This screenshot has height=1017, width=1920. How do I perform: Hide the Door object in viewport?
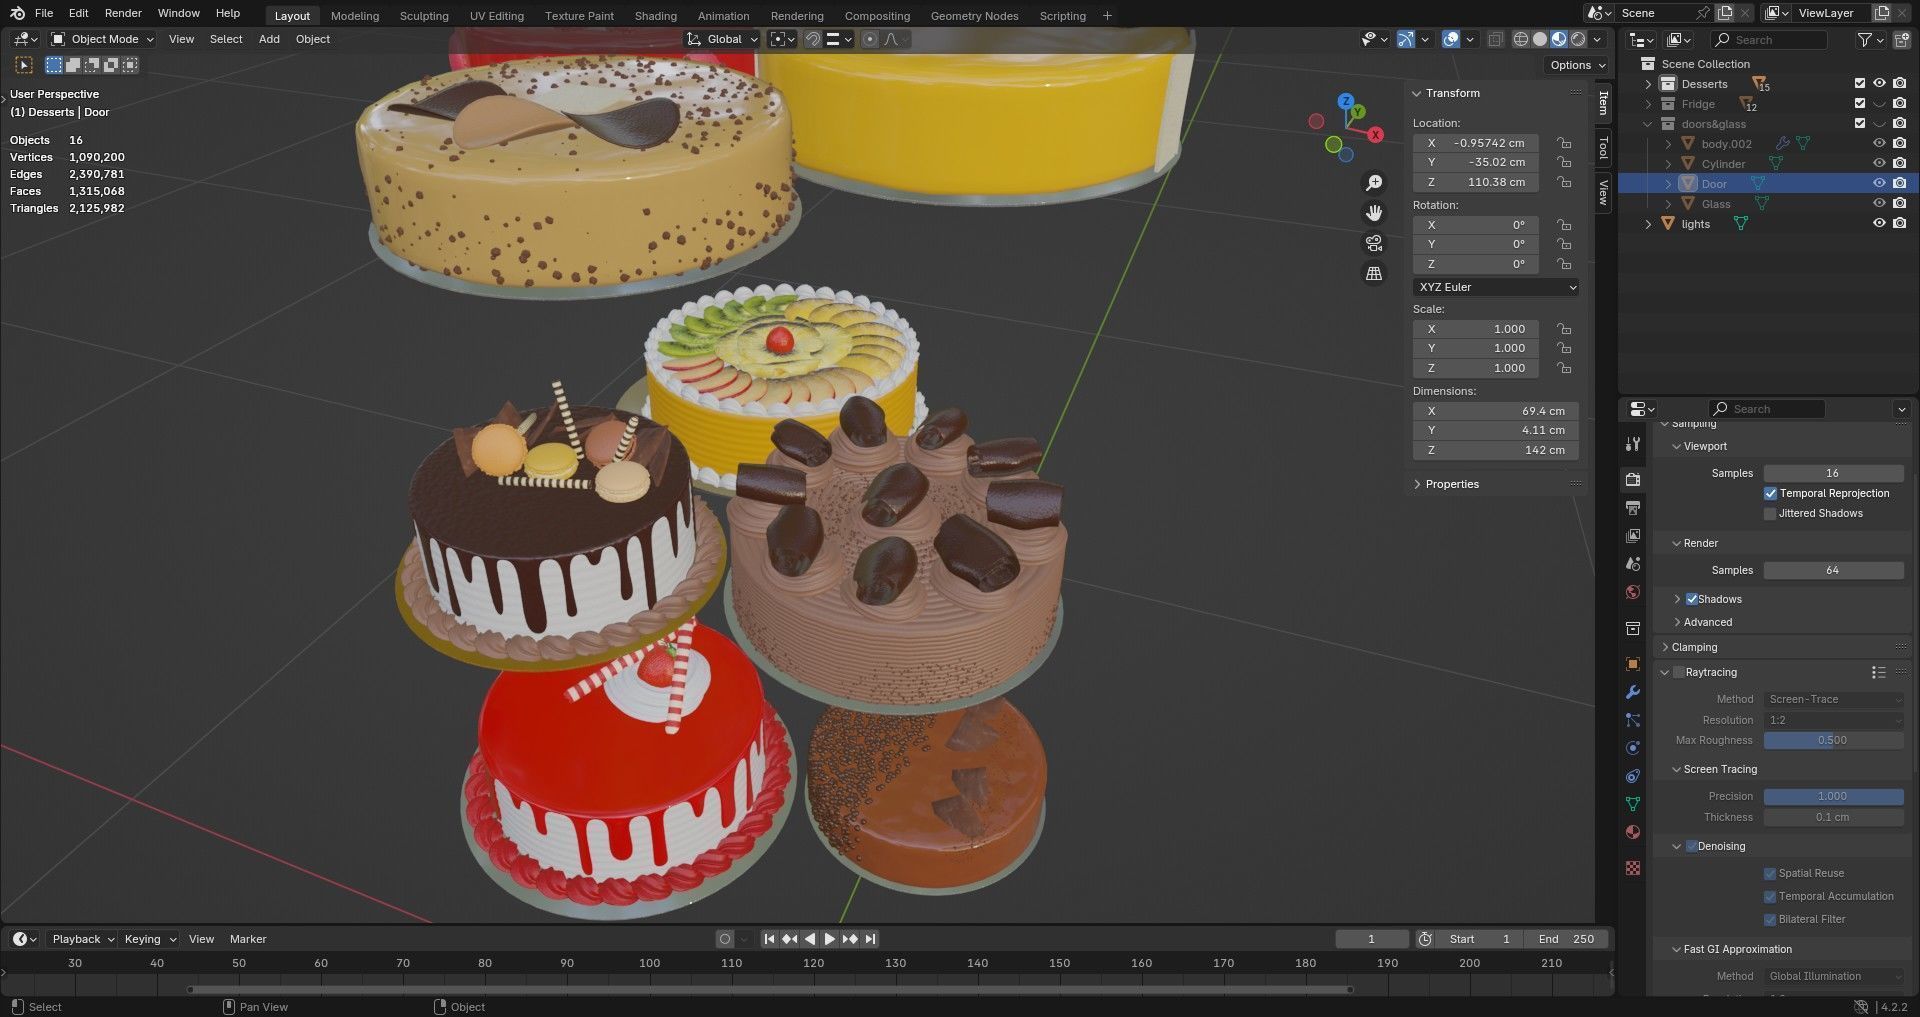coord(1879,184)
